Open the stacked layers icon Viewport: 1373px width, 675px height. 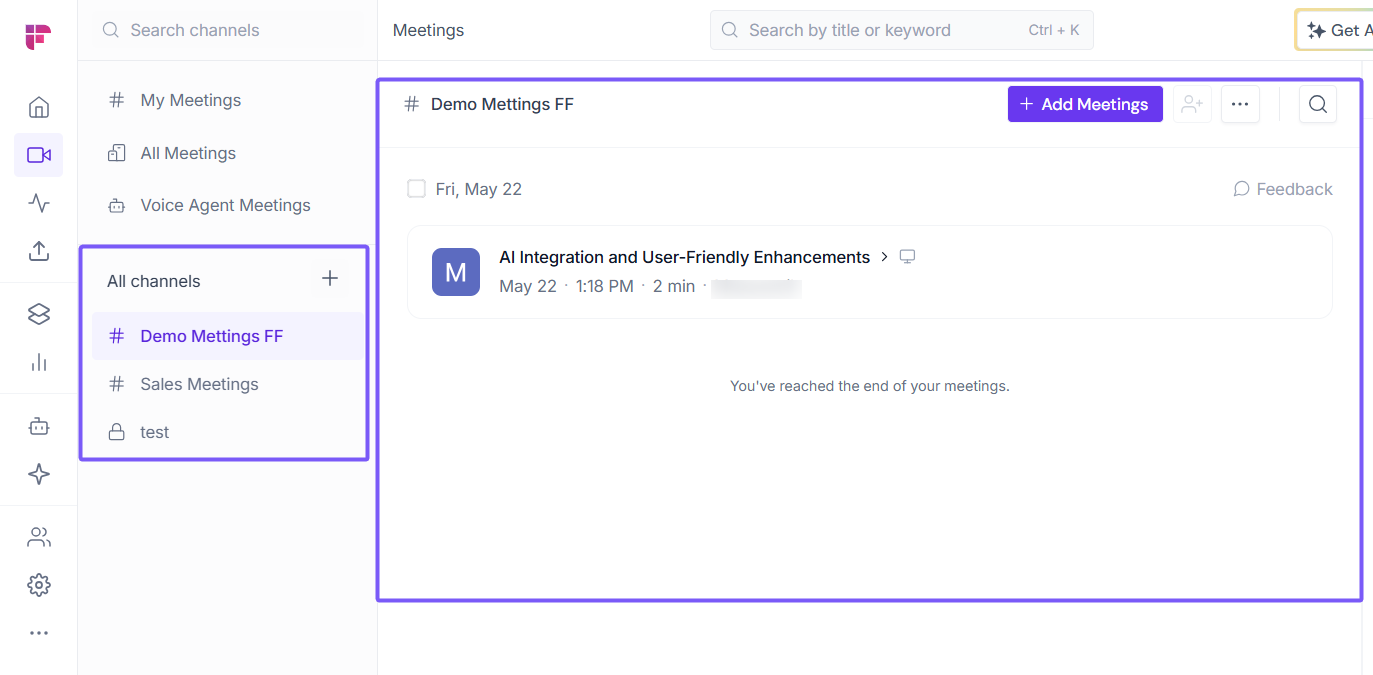tap(39, 314)
